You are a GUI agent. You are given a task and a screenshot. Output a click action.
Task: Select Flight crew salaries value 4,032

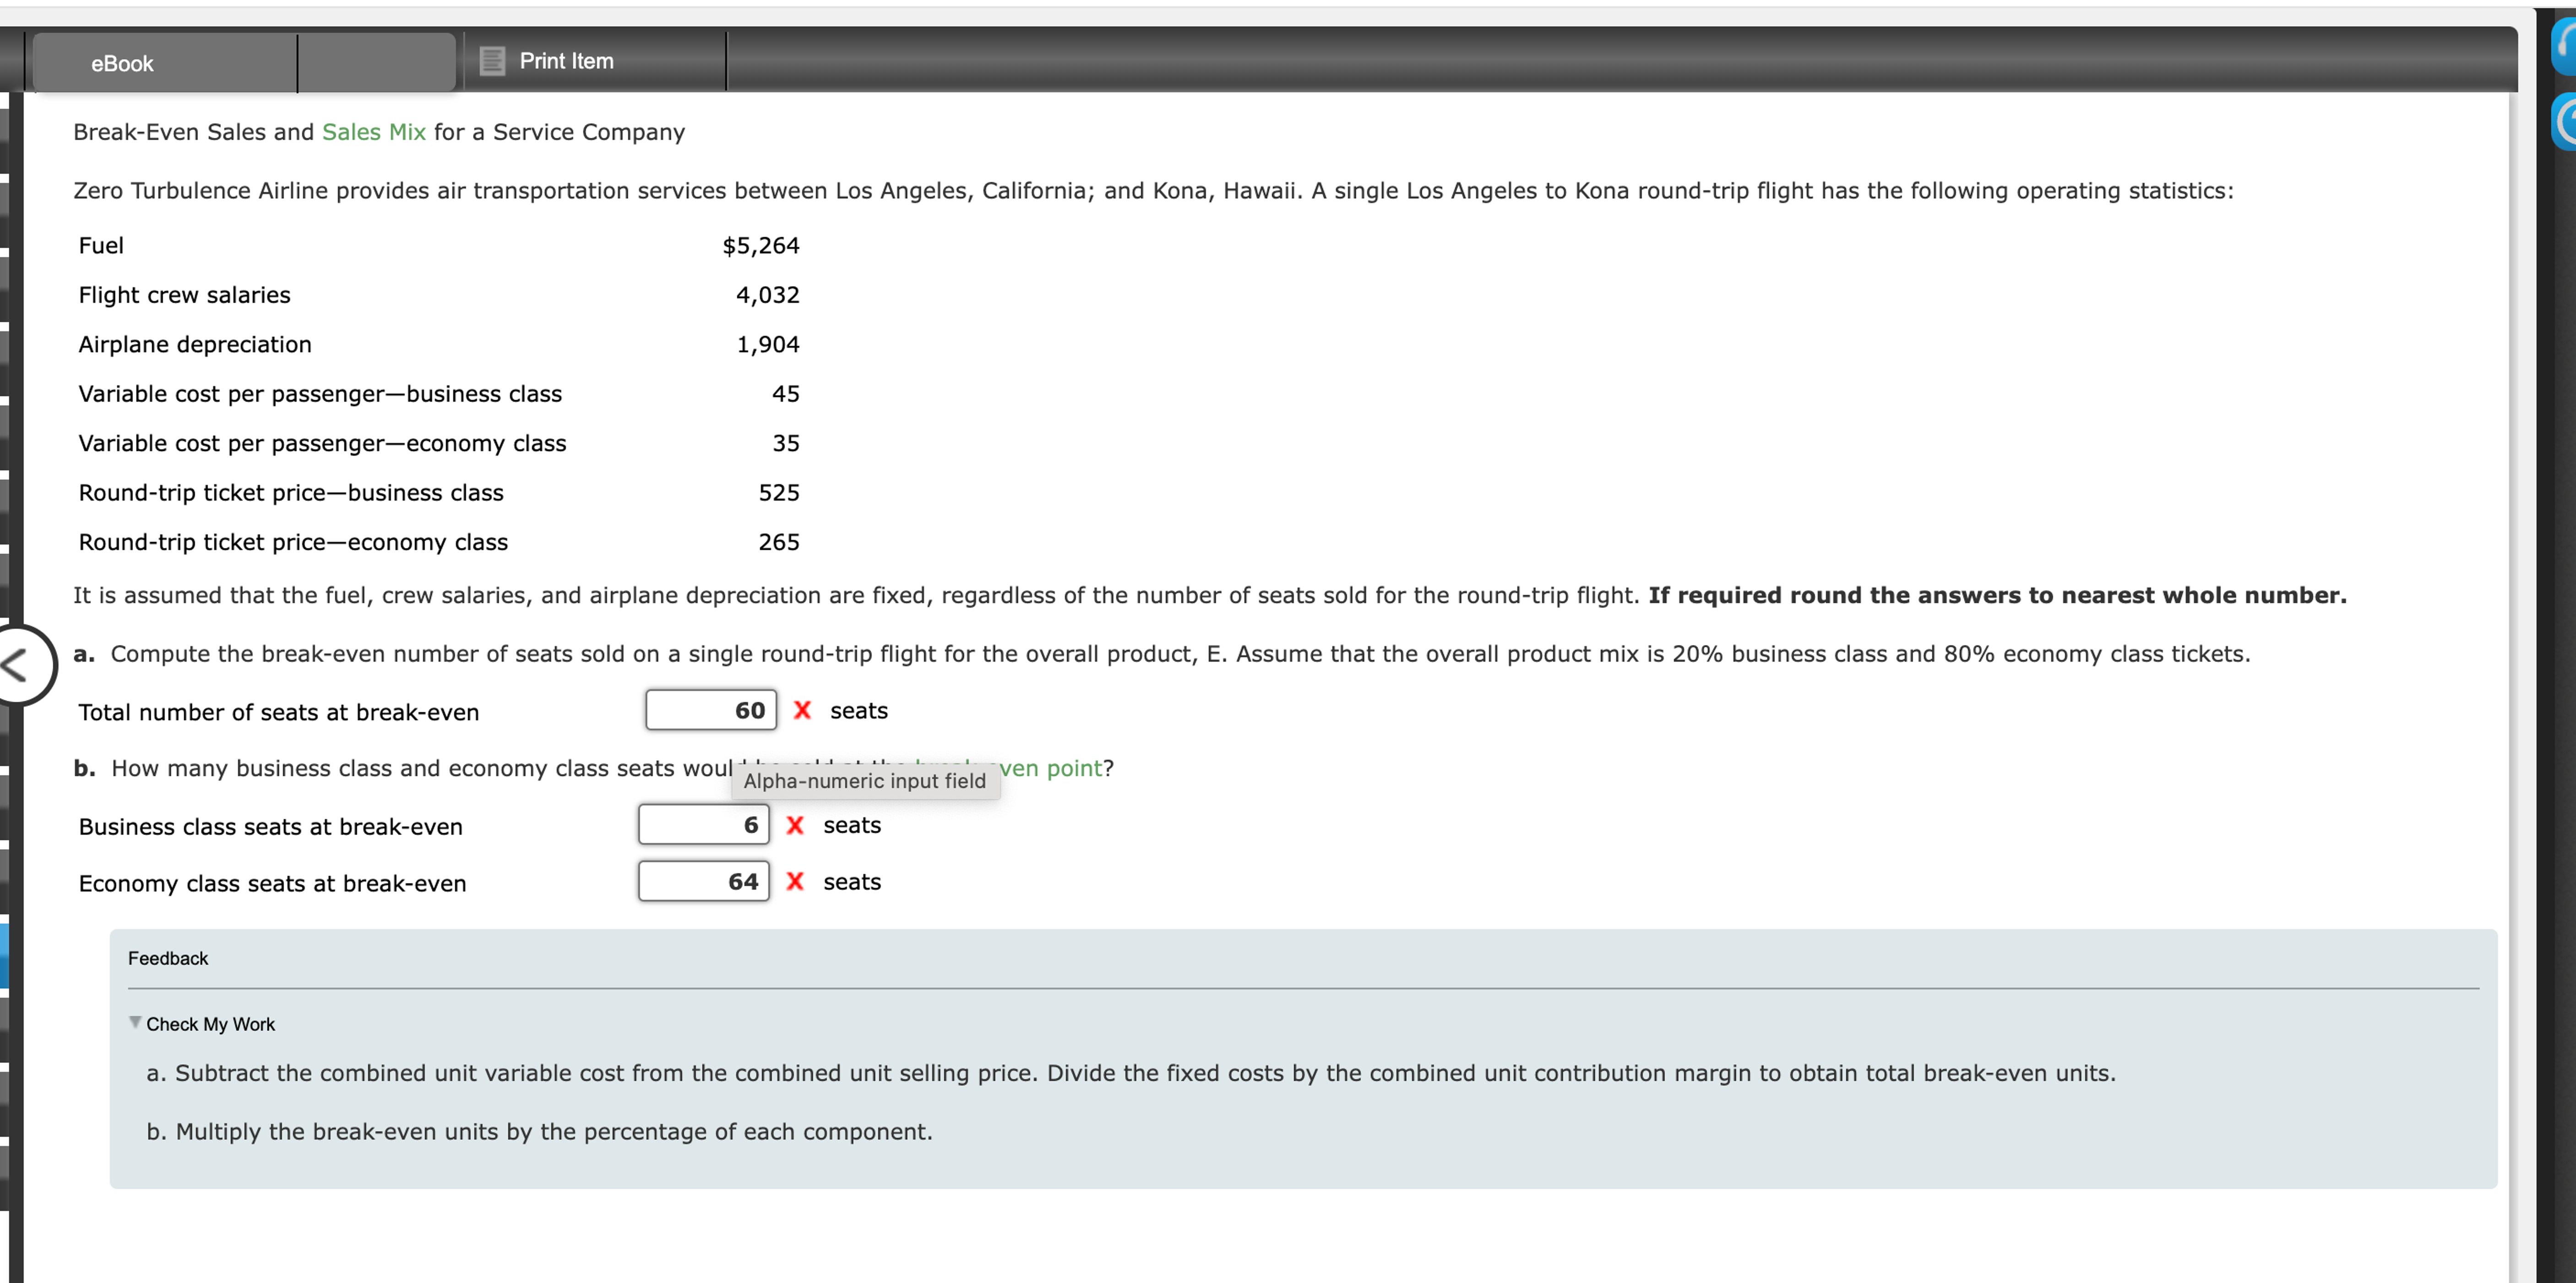click(768, 295)
